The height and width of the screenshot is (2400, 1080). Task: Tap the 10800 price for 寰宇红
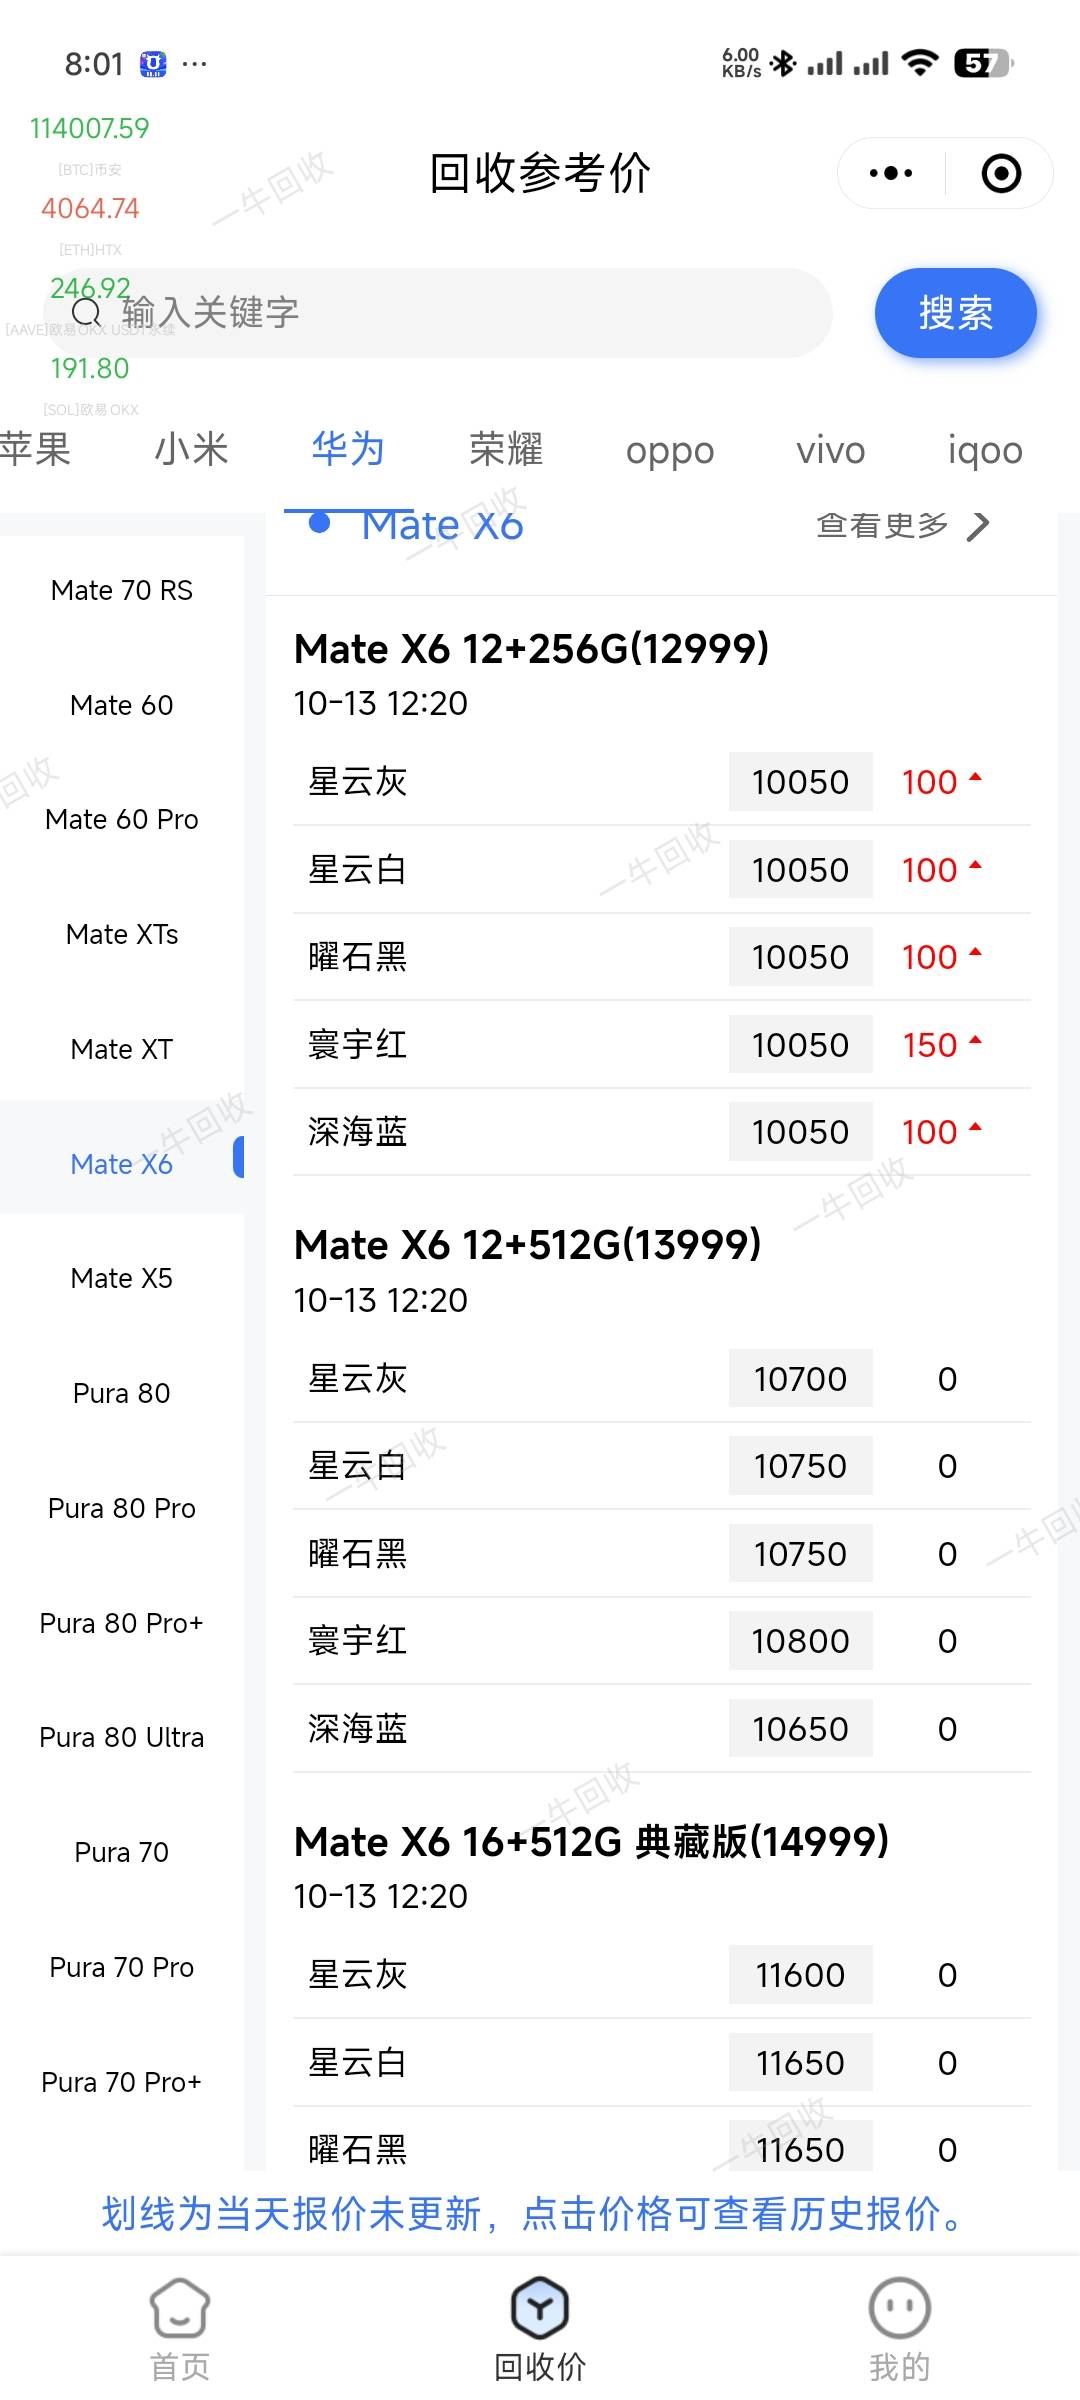[x=800, y=1641]
